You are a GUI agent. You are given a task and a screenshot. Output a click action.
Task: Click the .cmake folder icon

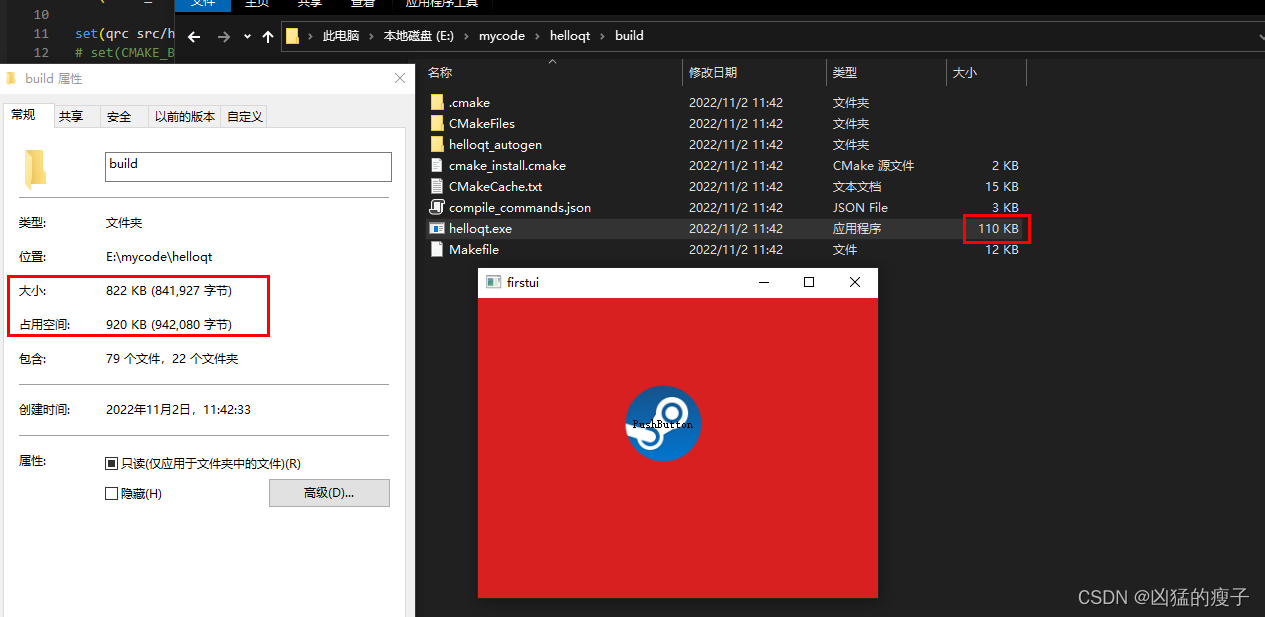click(x=436, y=102)
